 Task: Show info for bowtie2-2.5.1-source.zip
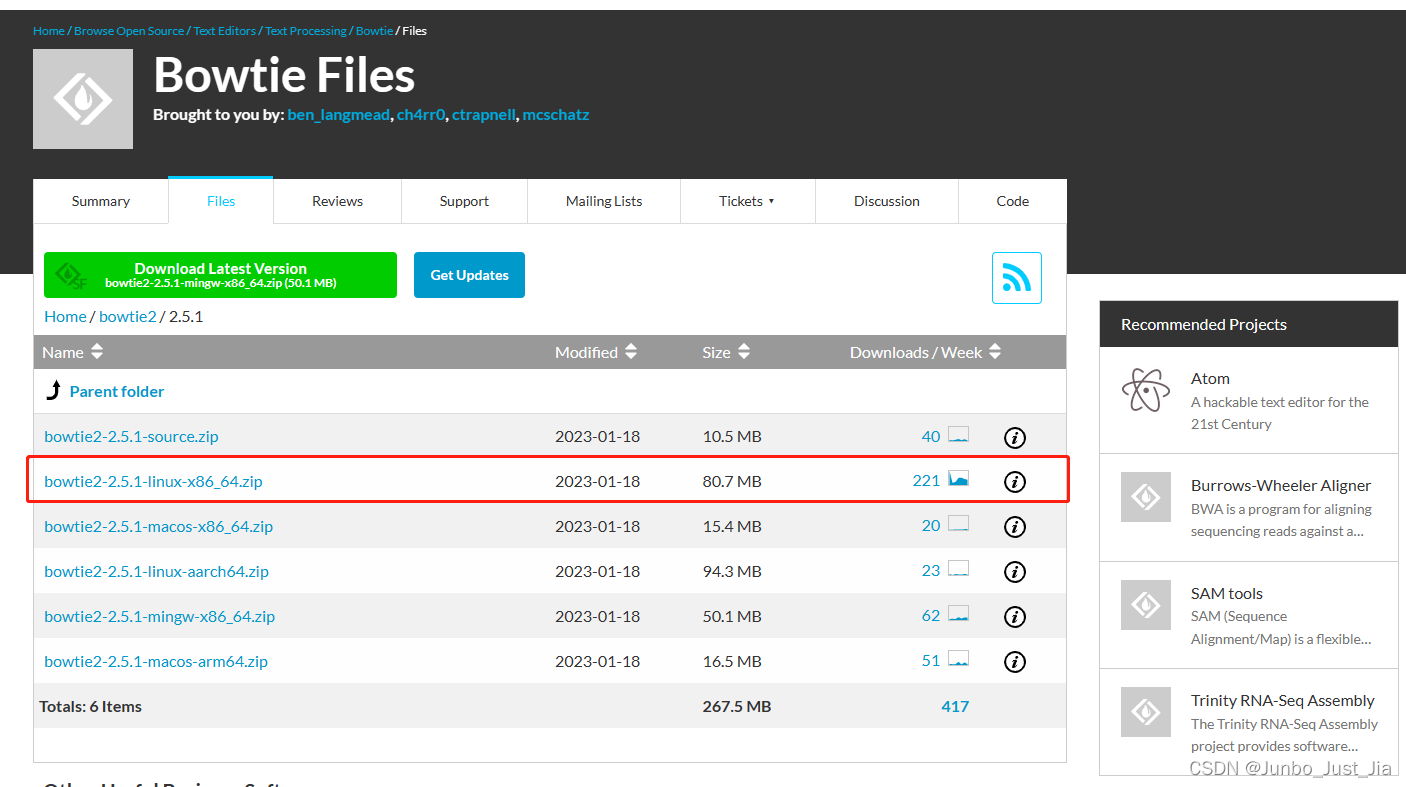click(1015, 437)
